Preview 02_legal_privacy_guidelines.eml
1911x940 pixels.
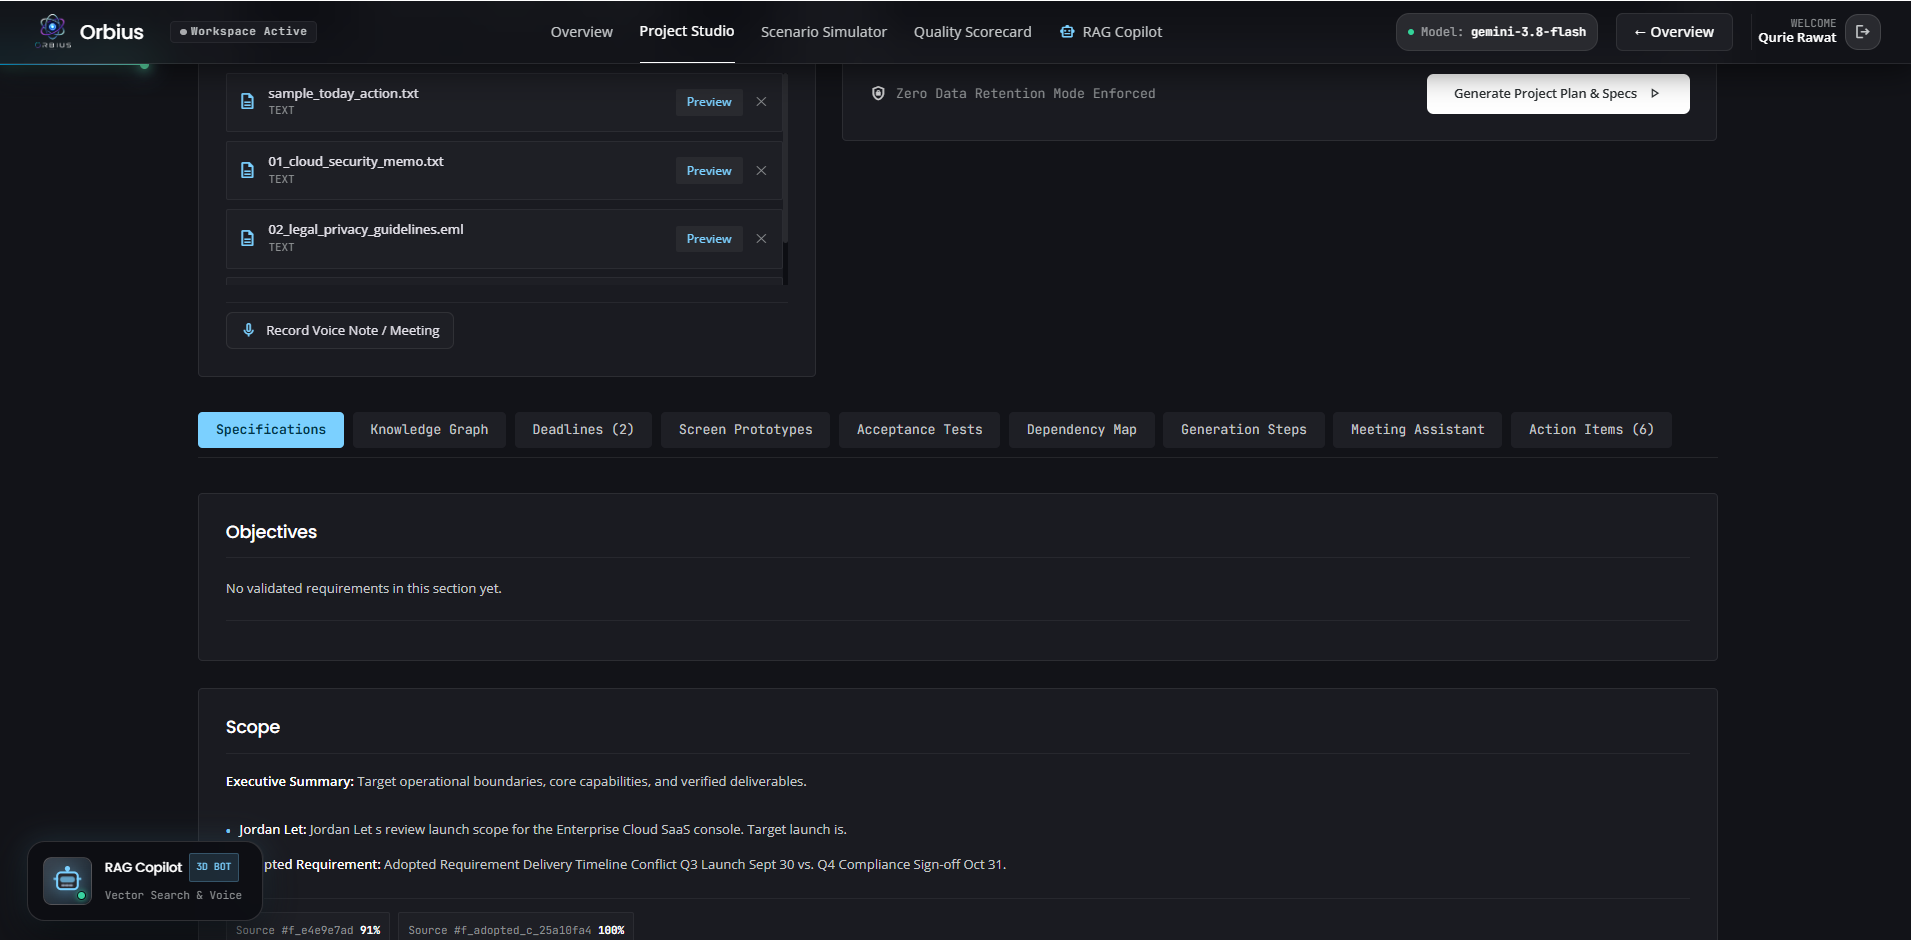pyautogui.click(x=709, y=239)
